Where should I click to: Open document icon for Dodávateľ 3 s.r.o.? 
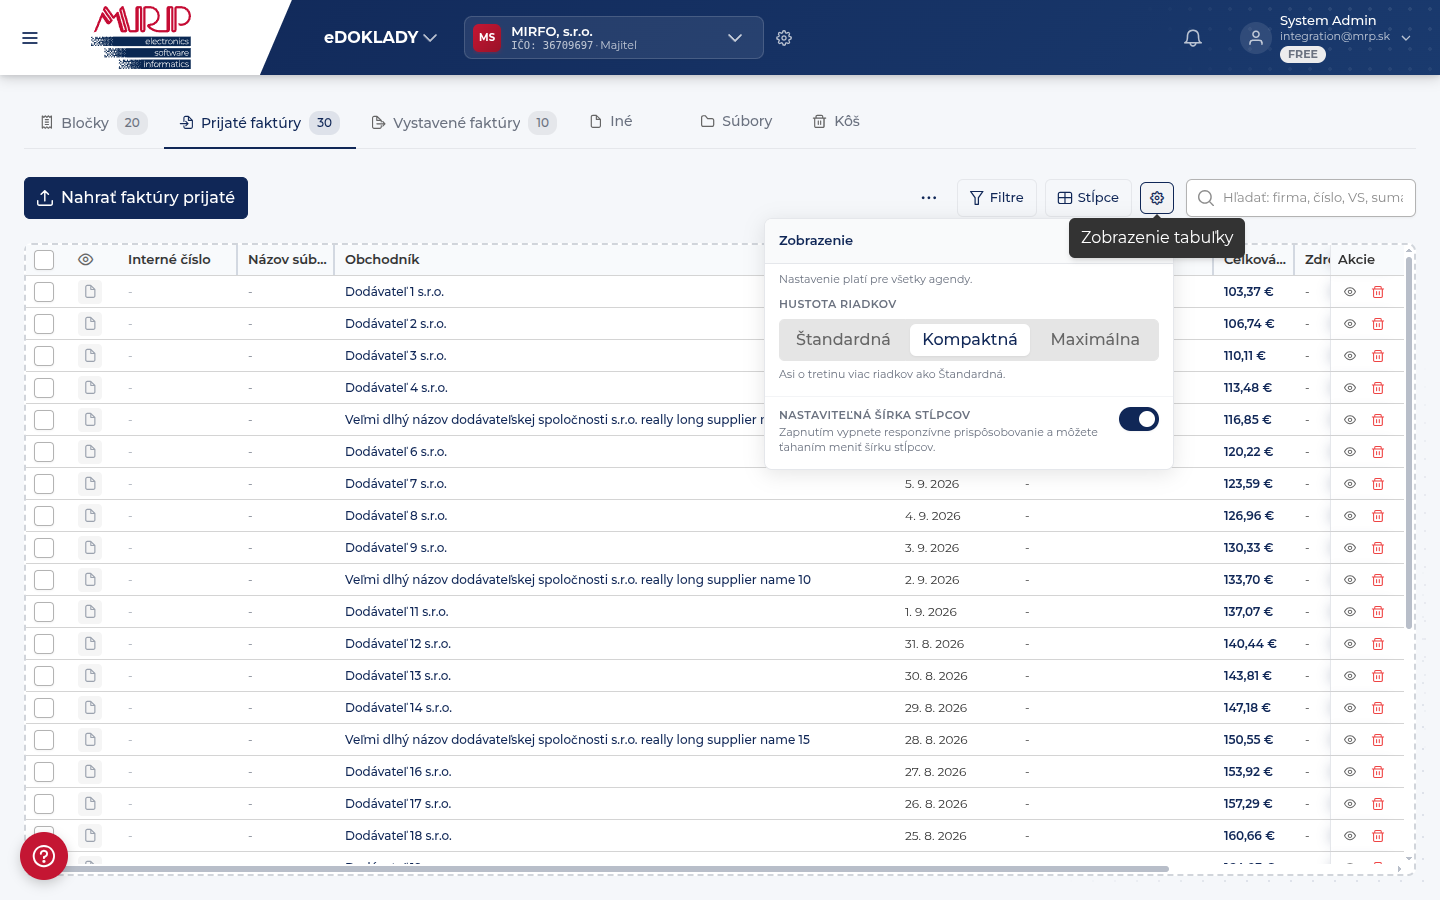pos(90,356)
